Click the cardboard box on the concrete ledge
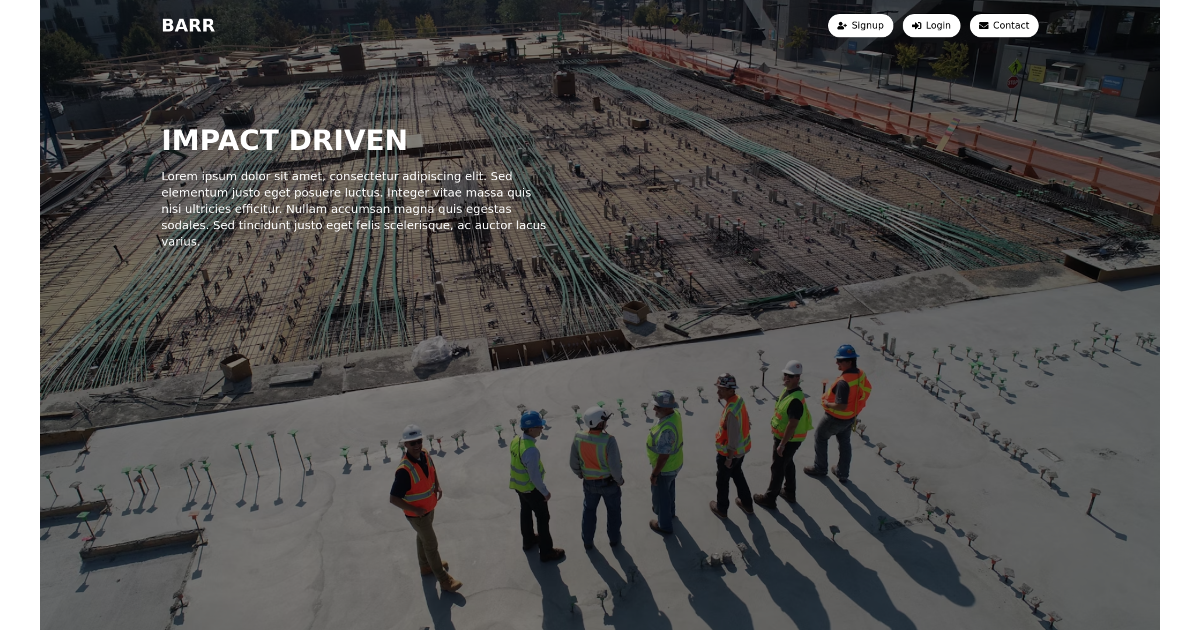Viewport: 1200px width, 630px height. (236, 367)
